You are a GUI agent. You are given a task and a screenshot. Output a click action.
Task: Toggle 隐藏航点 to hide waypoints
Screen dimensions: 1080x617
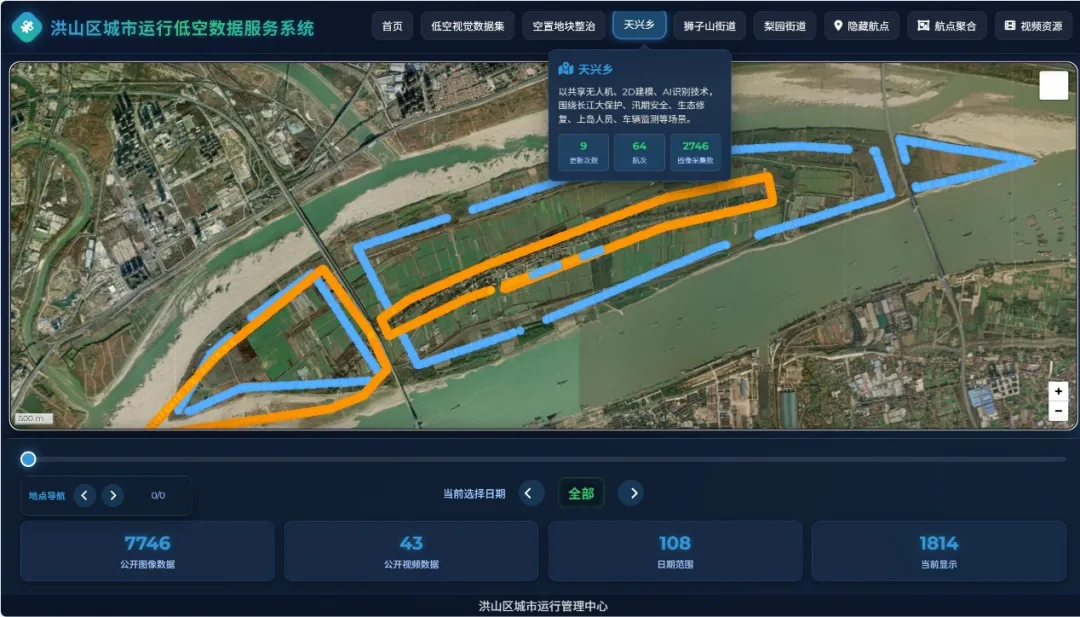(862, 26)
